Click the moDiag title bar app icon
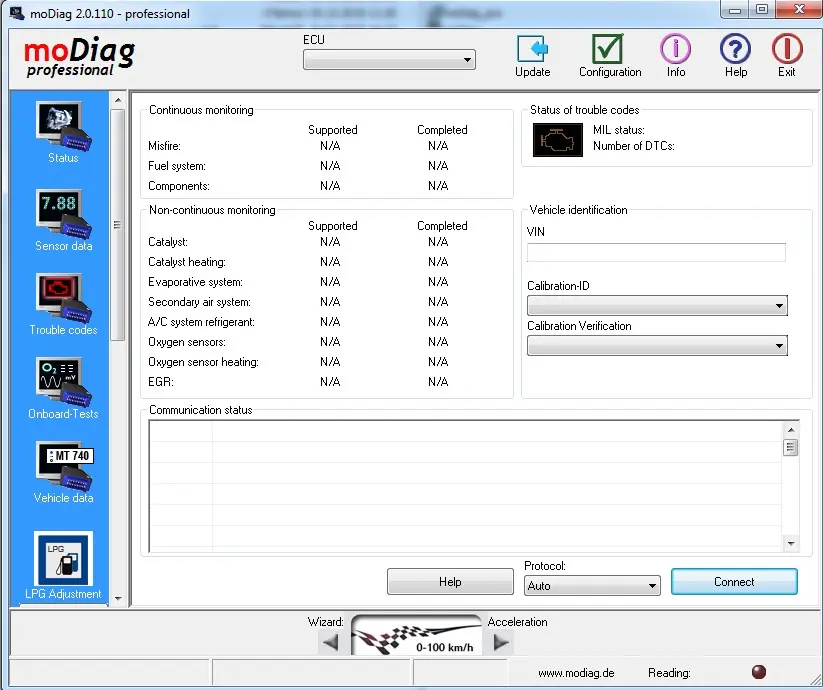 (17, 13)
